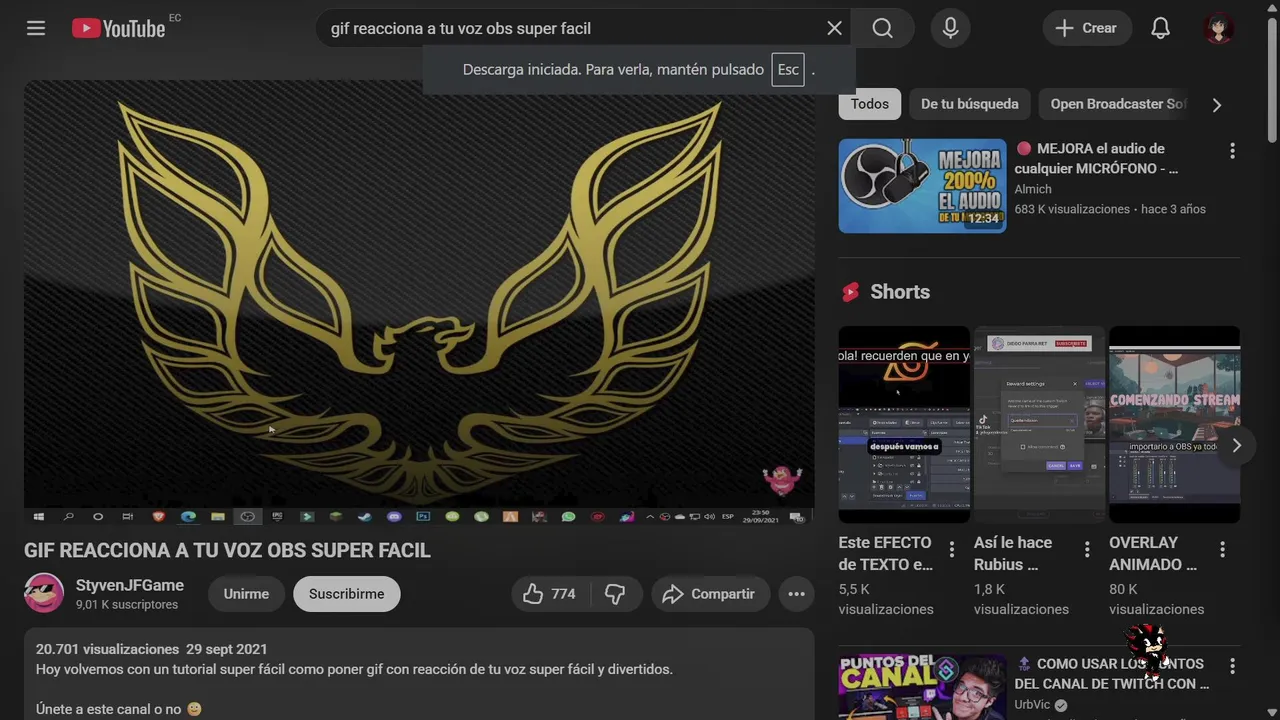
Task: Click Este EFECTO de TEXTO short title
Action: click(886, 553)
